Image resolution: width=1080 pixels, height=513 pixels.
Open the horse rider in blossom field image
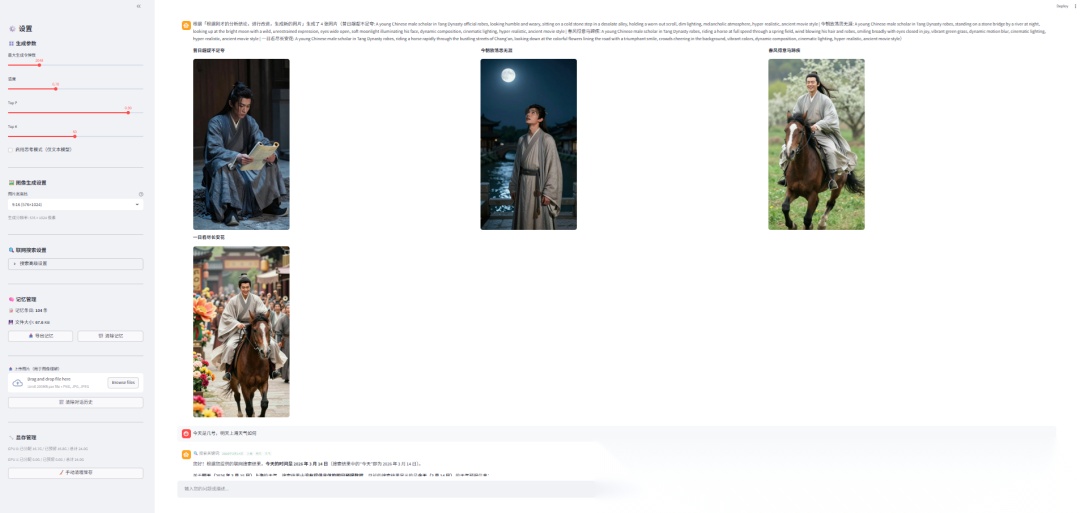coord(816,144)
